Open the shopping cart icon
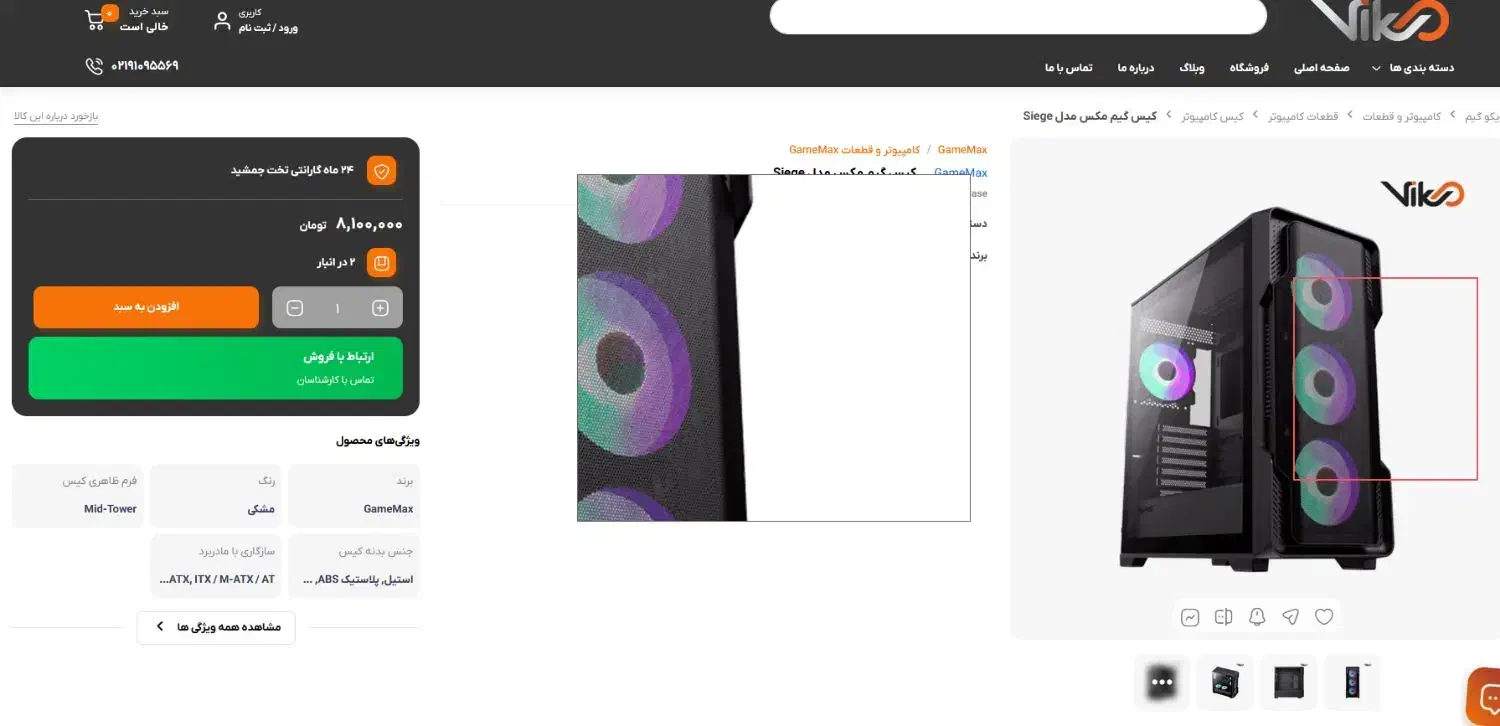This screenshot has width=1500, height=726. 97,19
